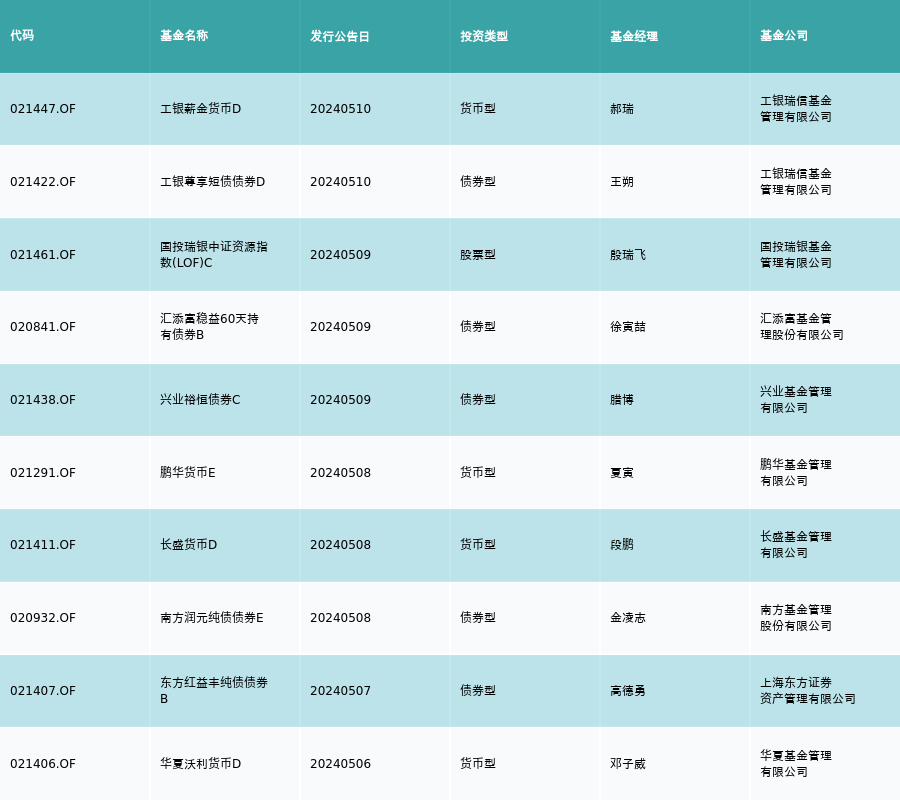
Task: Click company 国投瑞银基金管理有限公司
Action: [x=796, y=254]
